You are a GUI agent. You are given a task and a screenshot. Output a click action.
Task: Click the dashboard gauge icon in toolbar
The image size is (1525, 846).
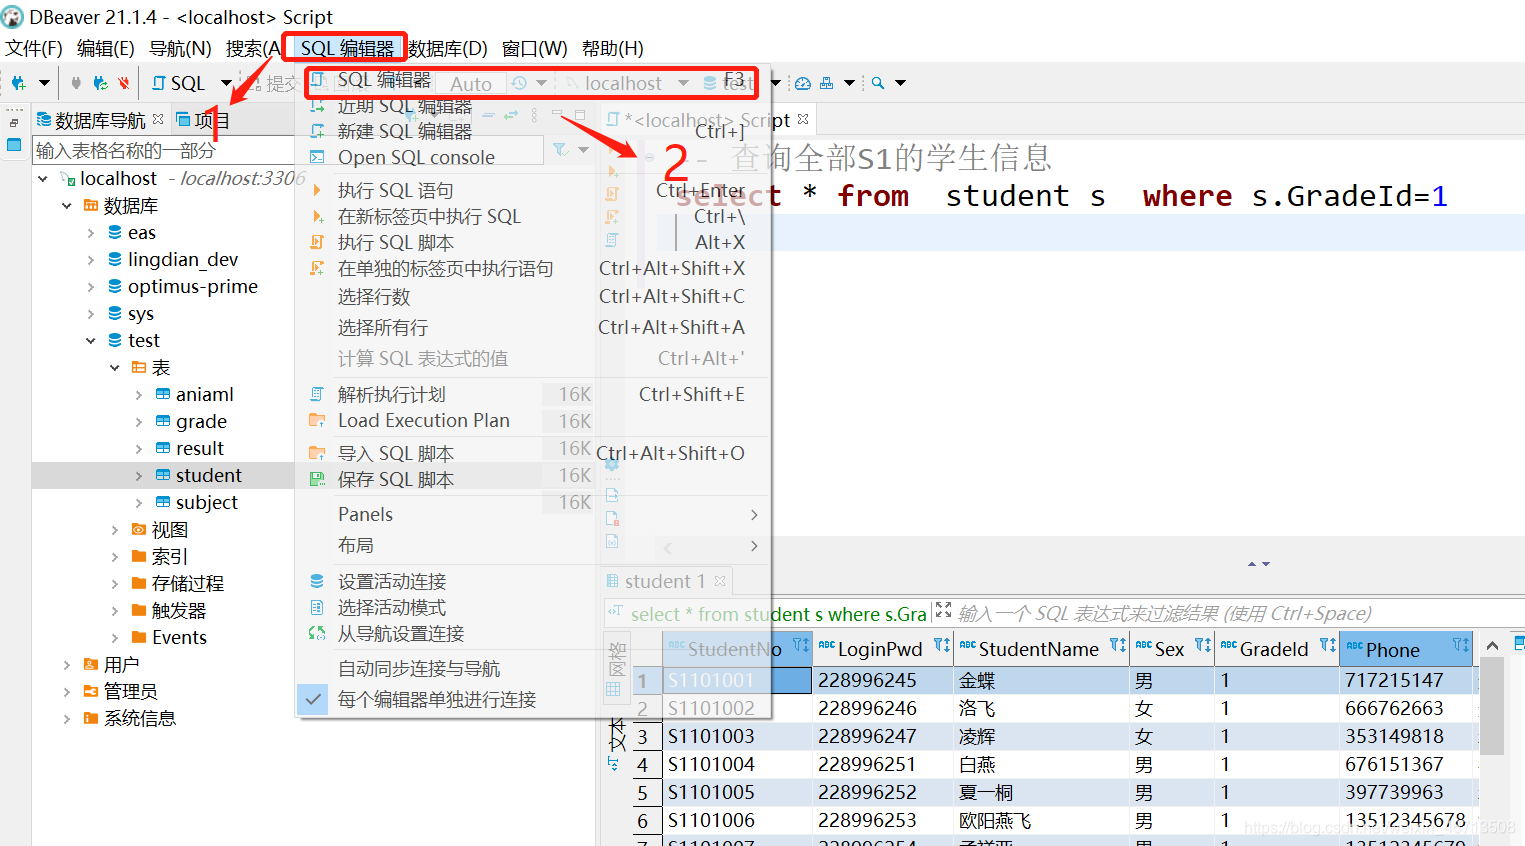pos(802,83)
